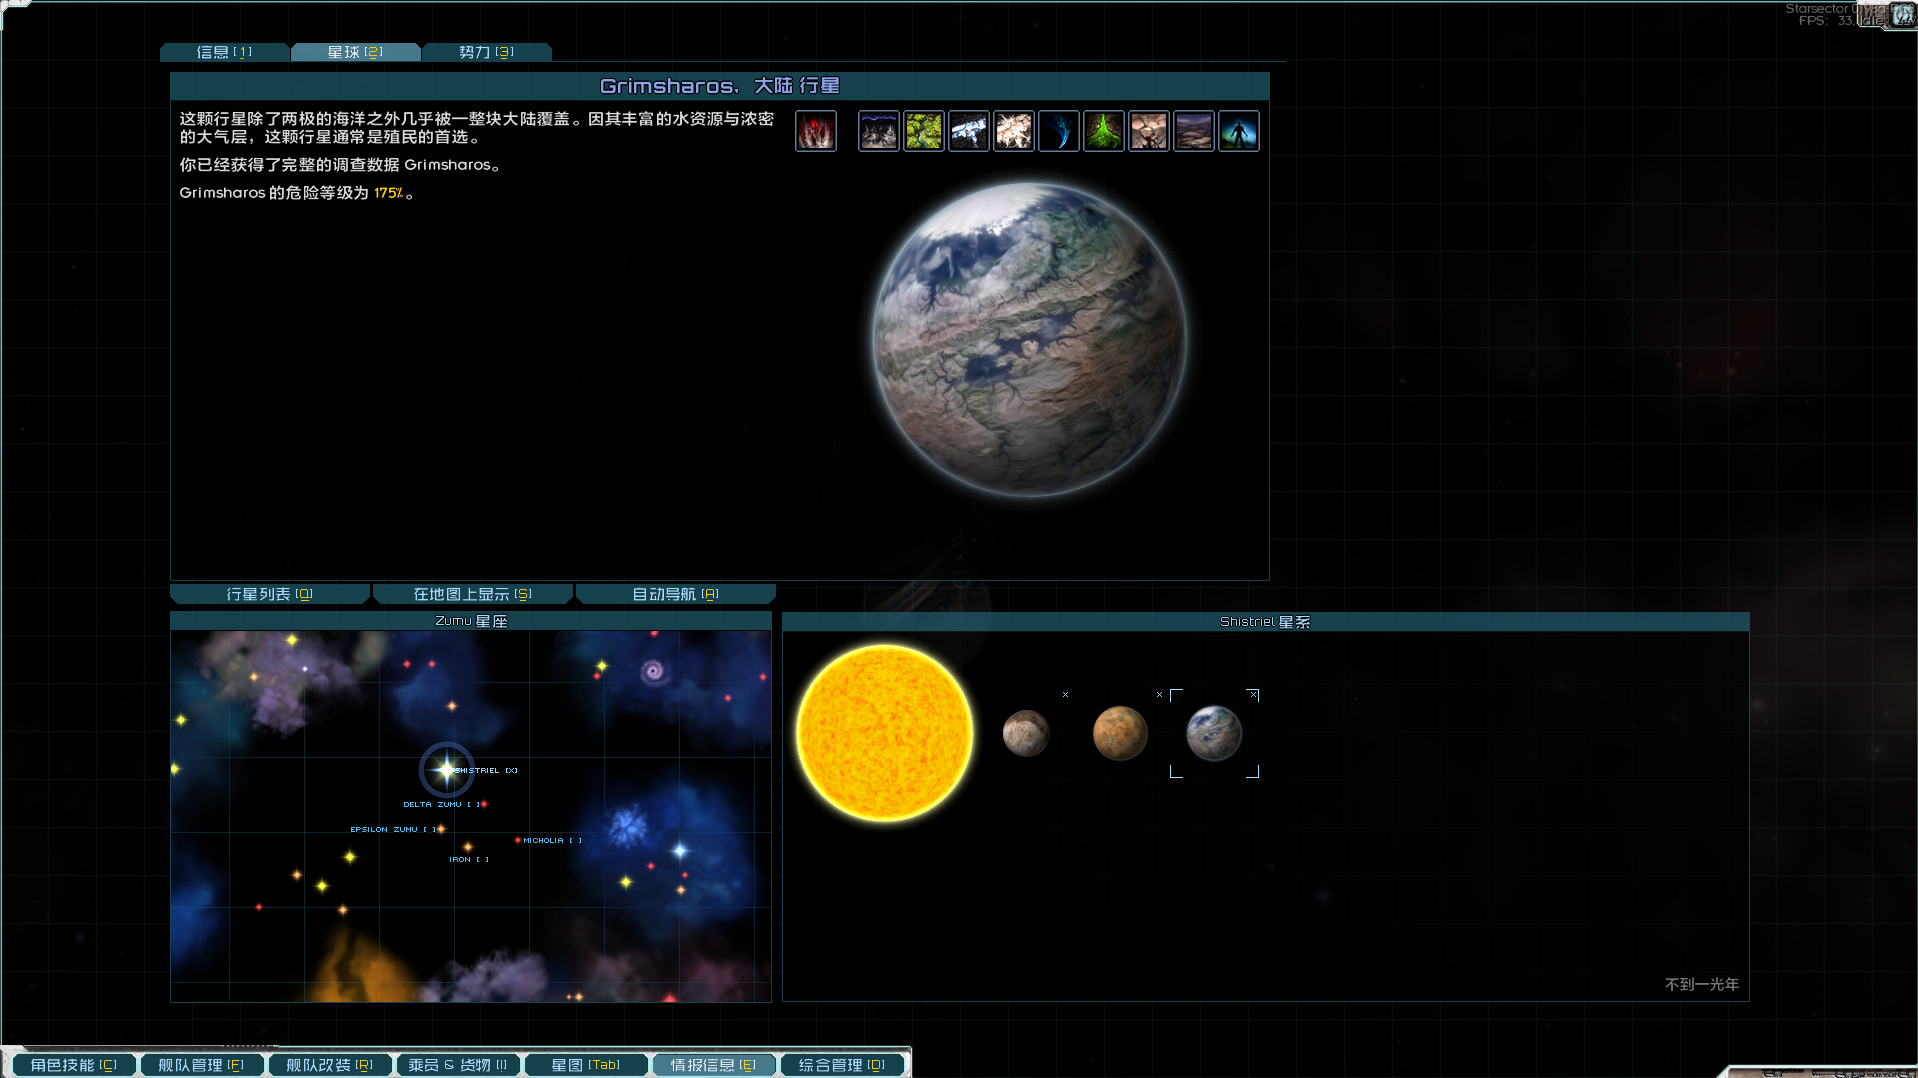The width and height of the screenshot is (1918, 1078).
Task: Click the cracked dry ground condition icon
Action: 1148,131
